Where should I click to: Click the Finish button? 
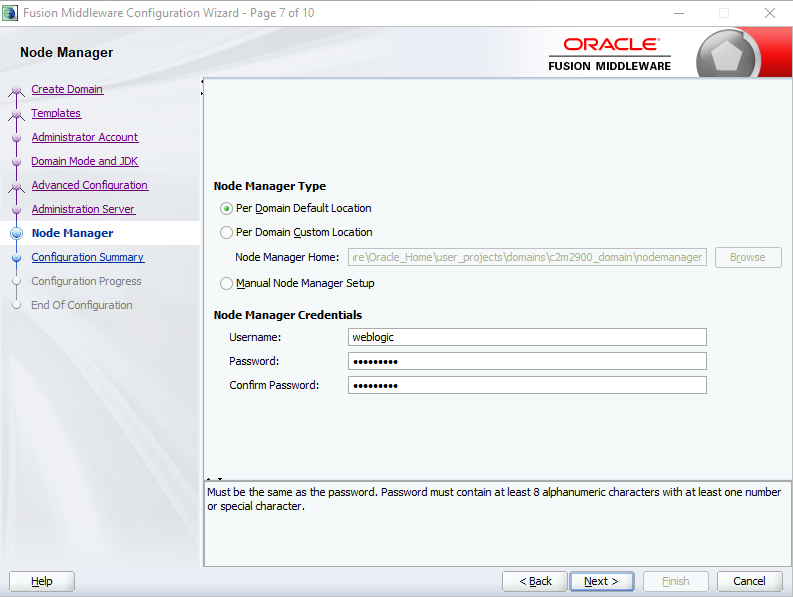[x=675, y=581]
